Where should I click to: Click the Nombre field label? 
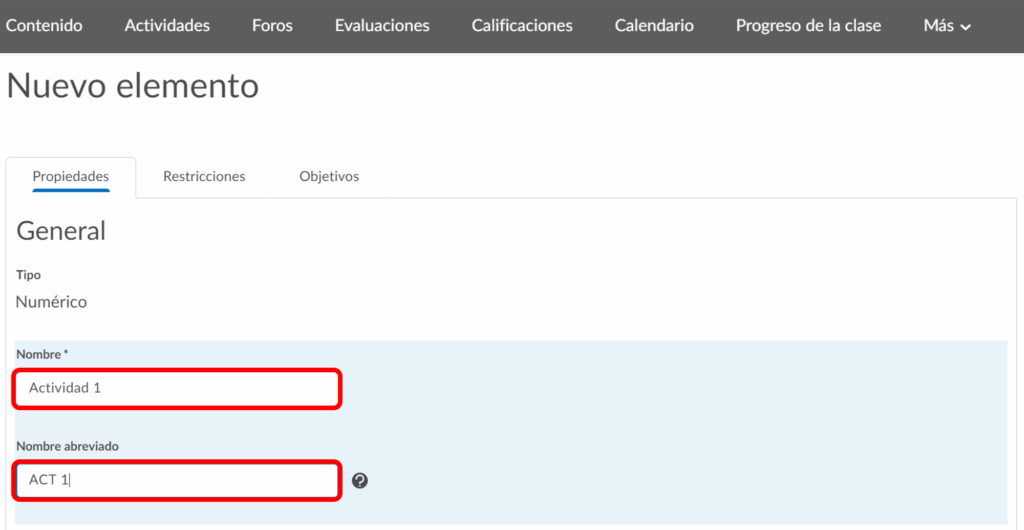[42, 354]
